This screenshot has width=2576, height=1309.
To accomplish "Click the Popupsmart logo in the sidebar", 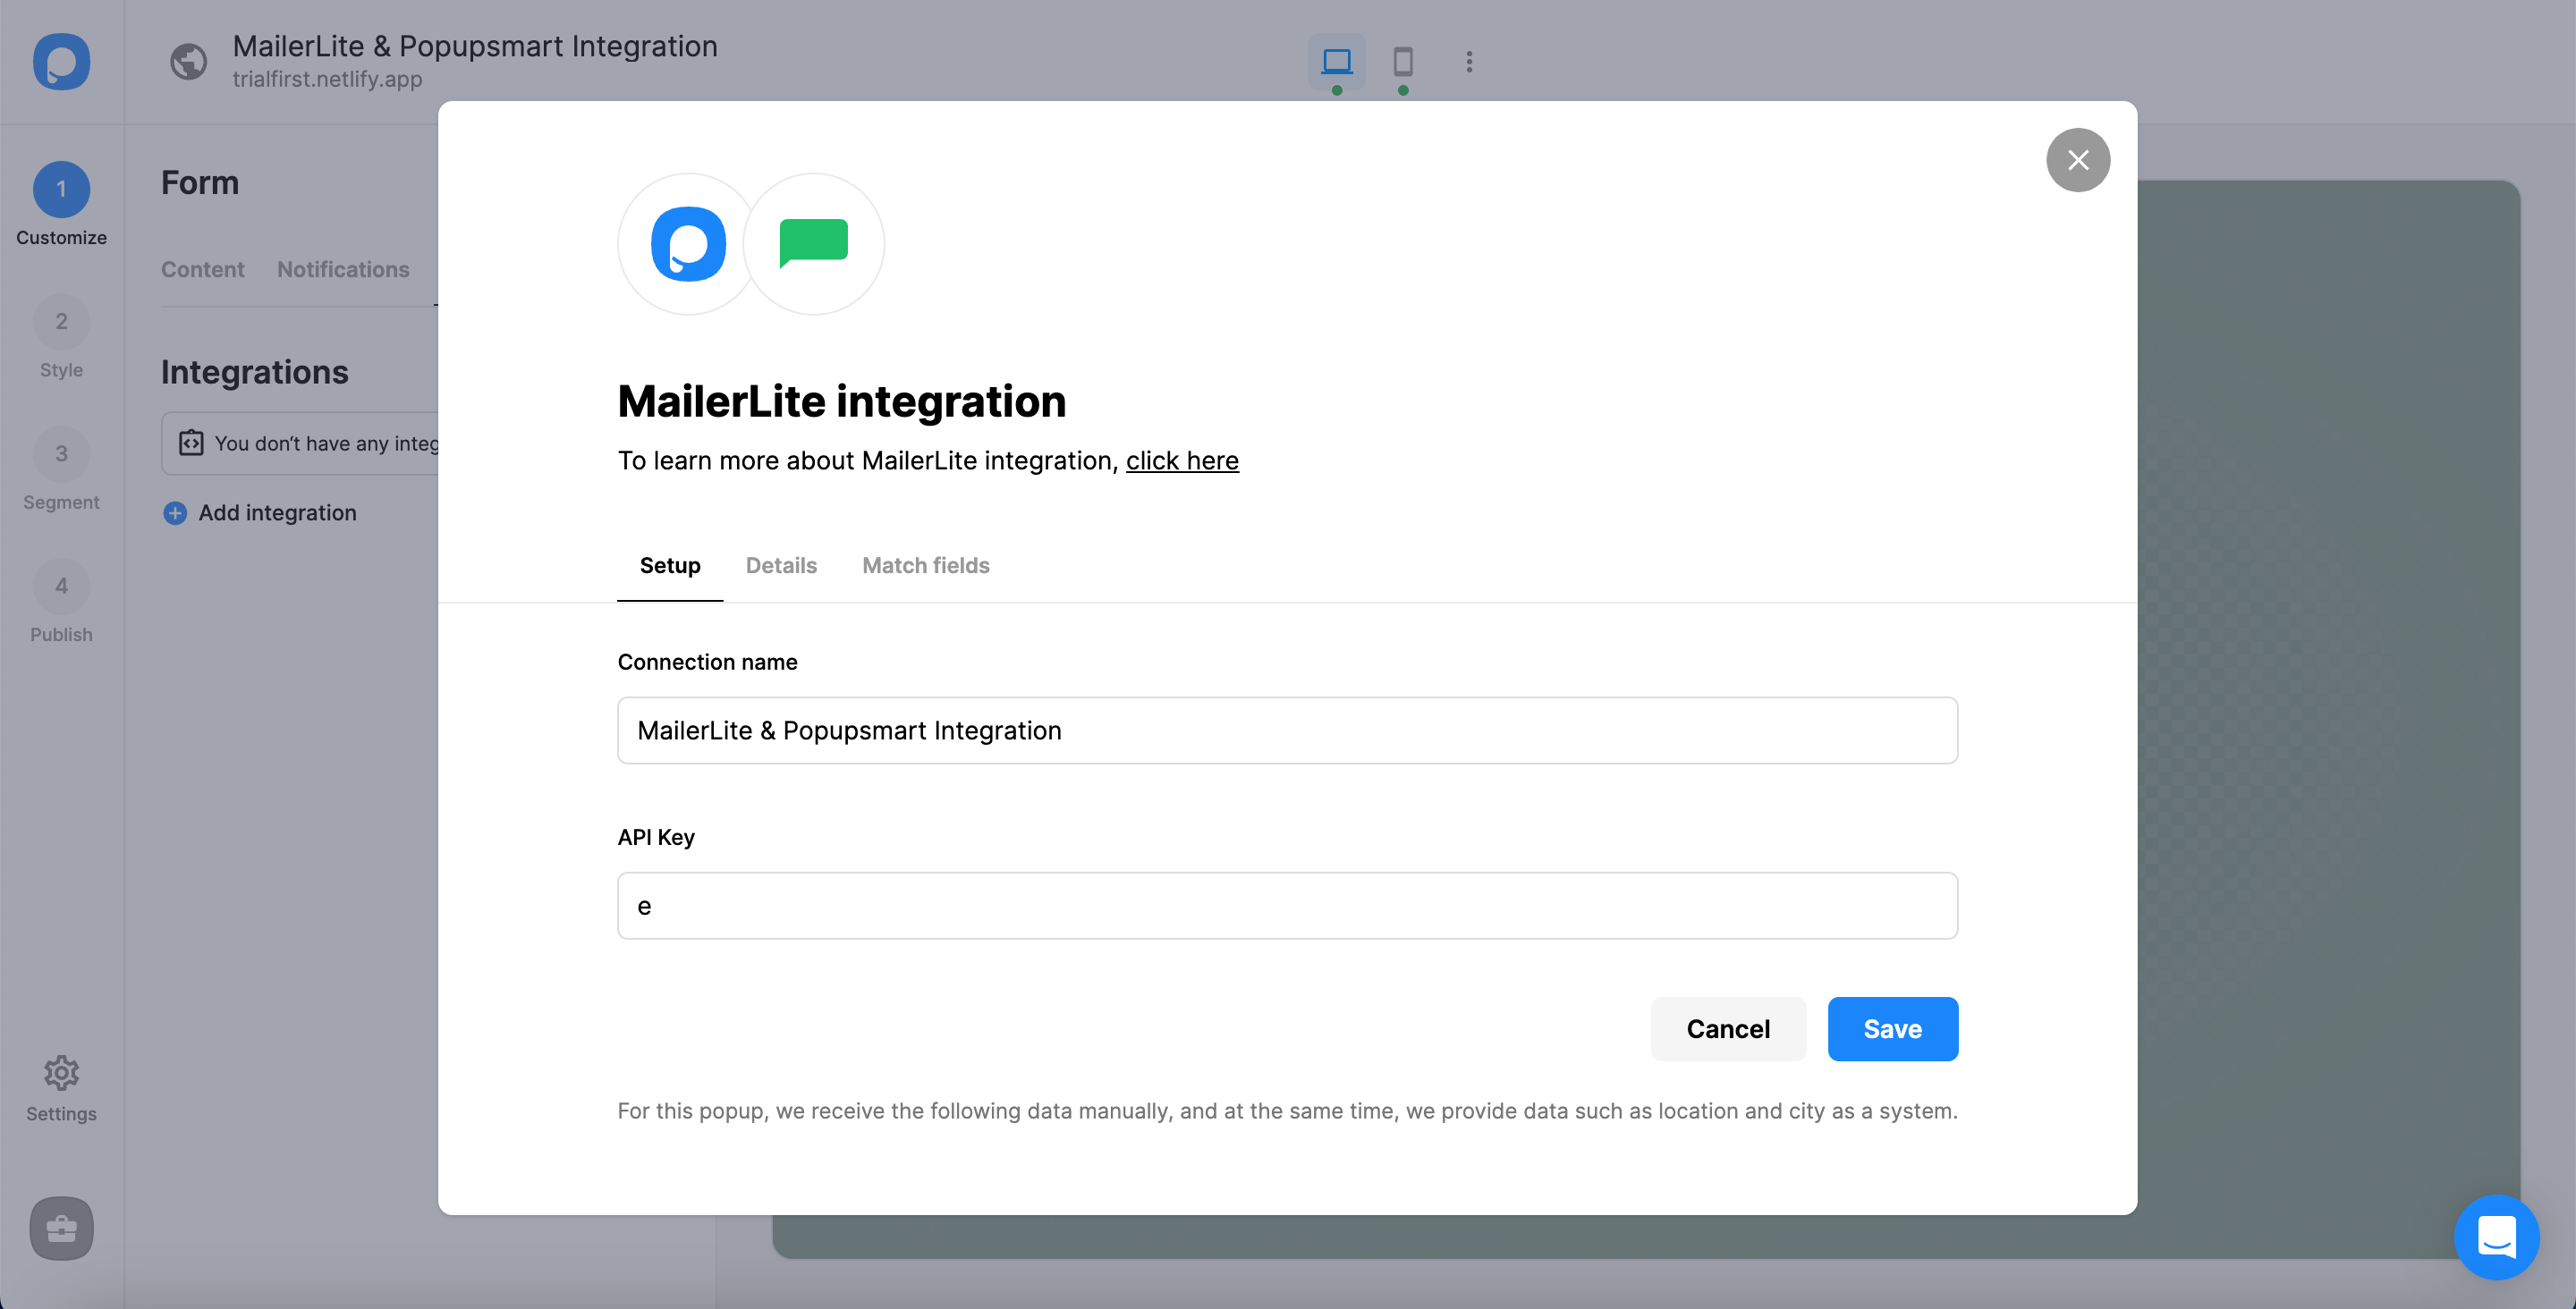I will [61, 62].
